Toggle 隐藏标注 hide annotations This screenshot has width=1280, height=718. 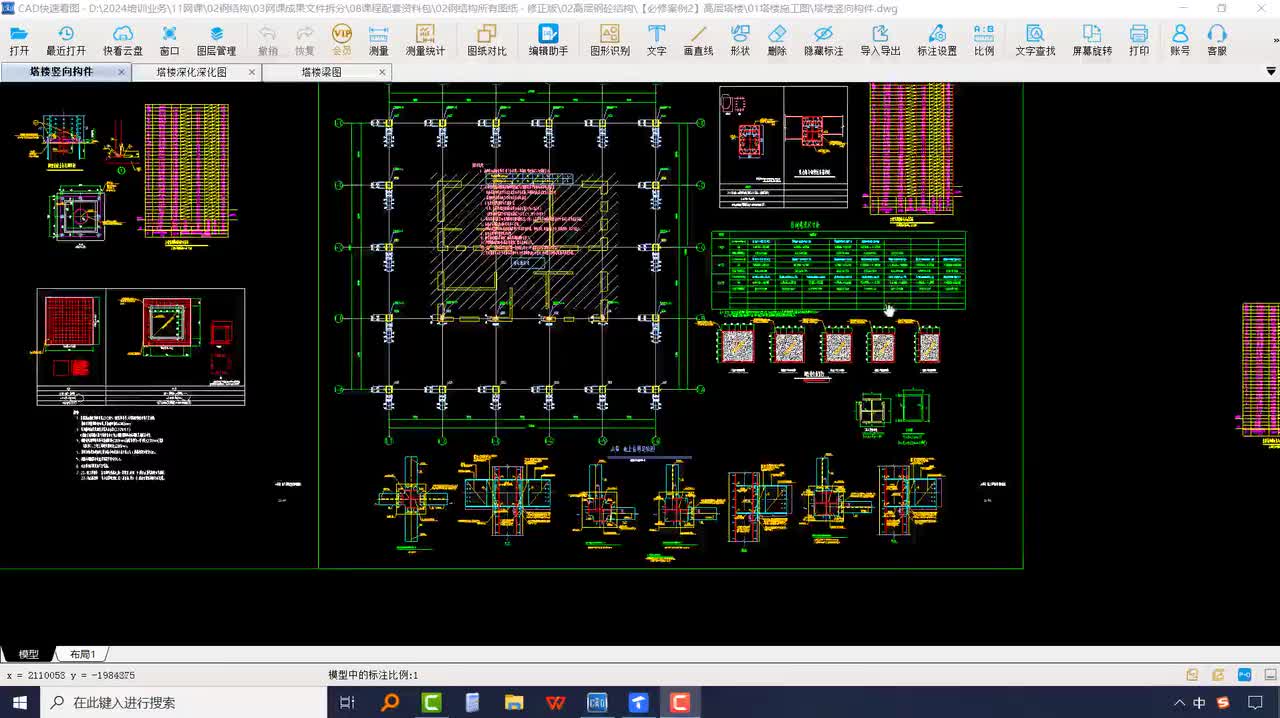[823, 40]
